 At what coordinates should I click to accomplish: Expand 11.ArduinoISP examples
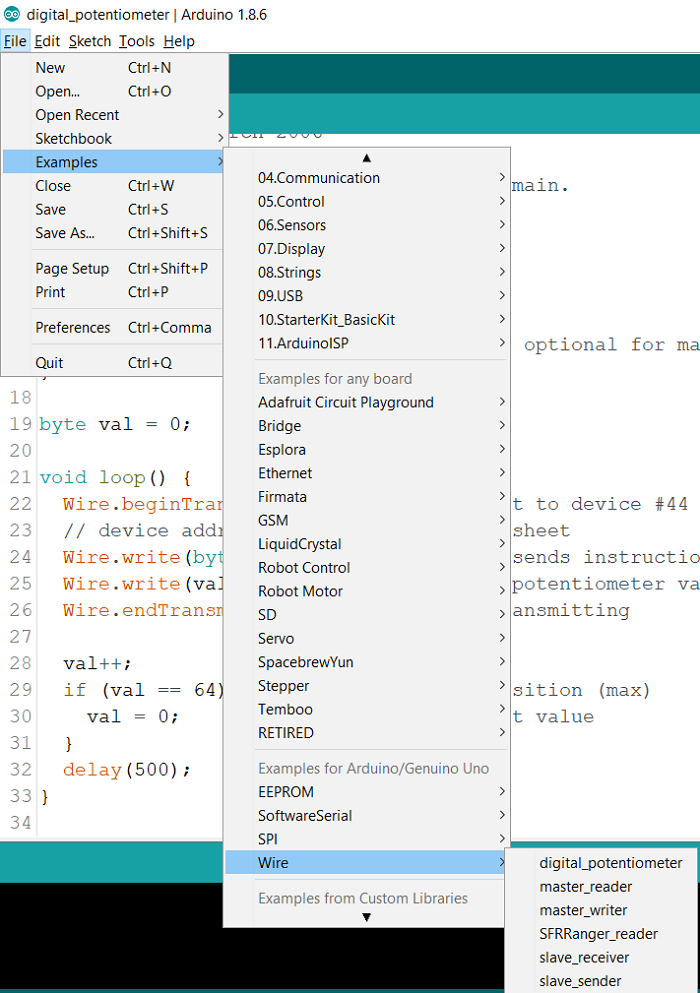(367, 343)
